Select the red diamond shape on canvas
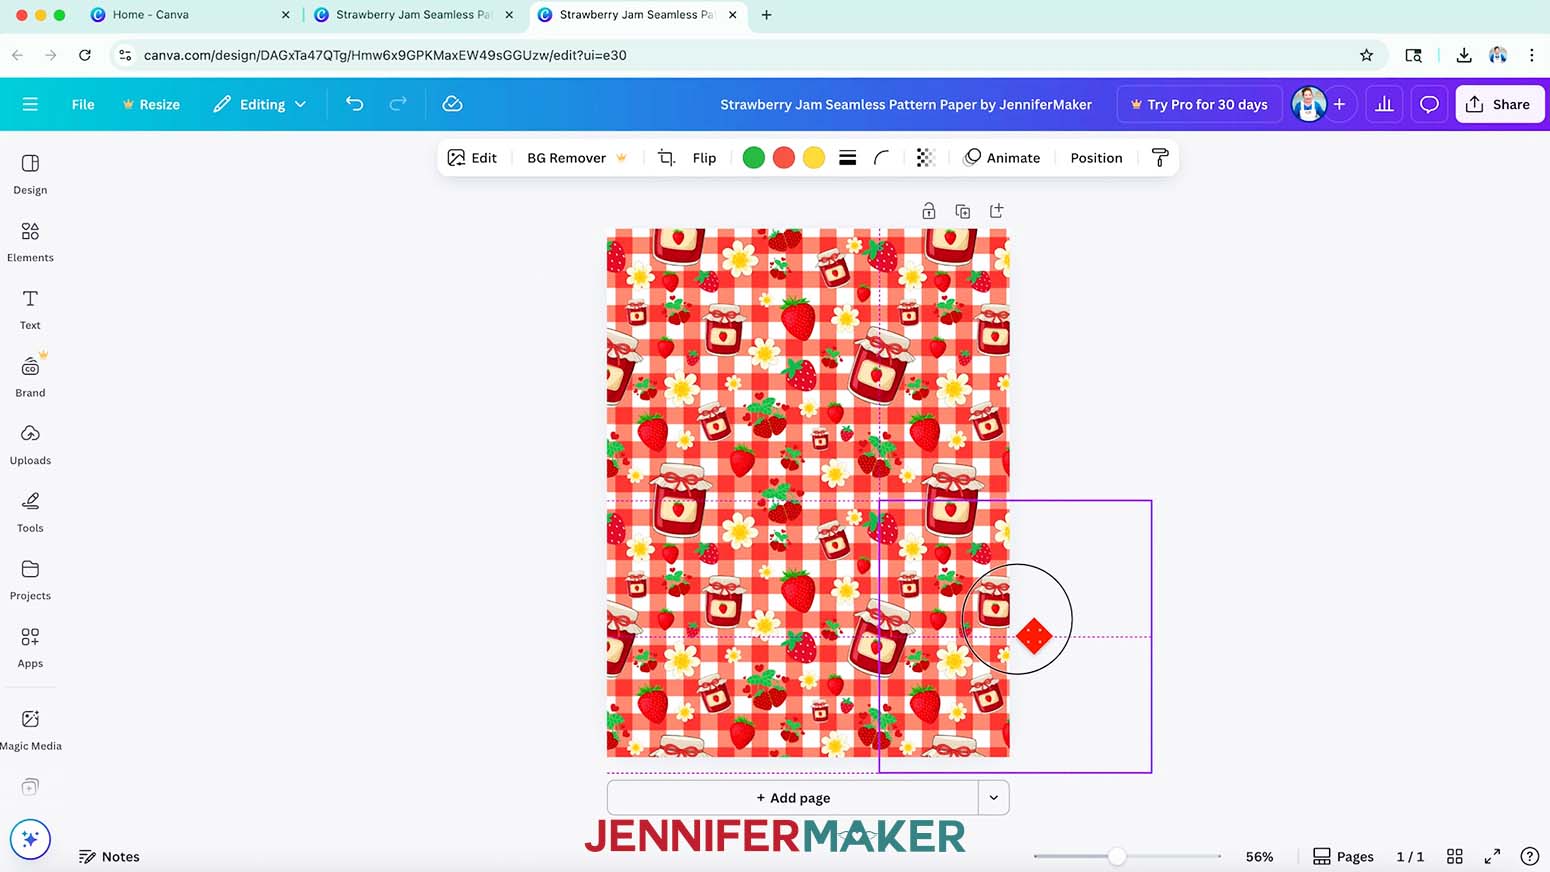 click(x=1034, y=636)
